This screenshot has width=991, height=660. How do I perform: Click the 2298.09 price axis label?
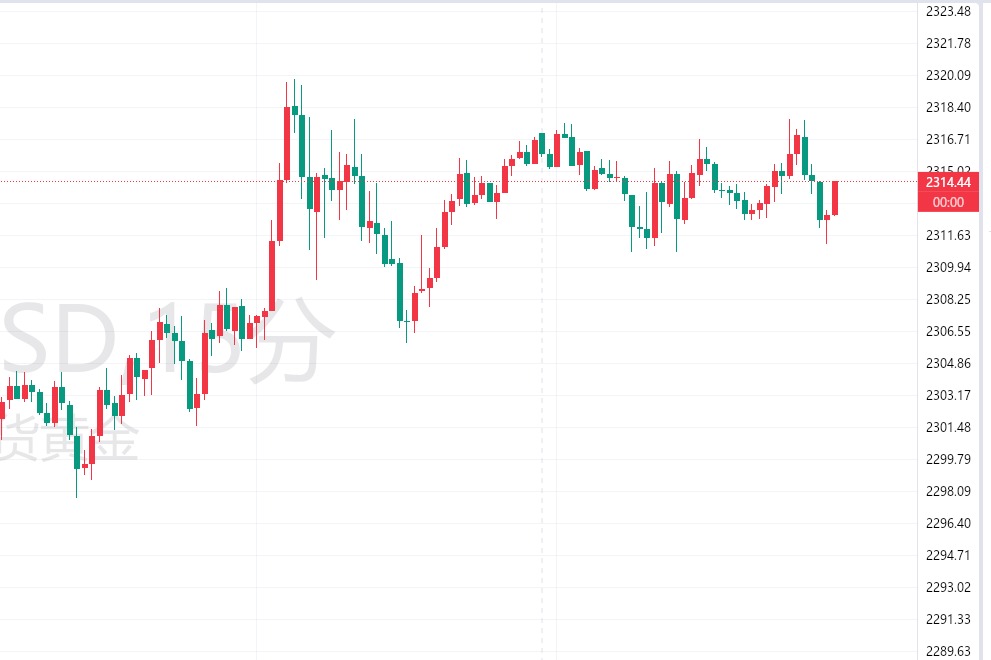(948, 491)
